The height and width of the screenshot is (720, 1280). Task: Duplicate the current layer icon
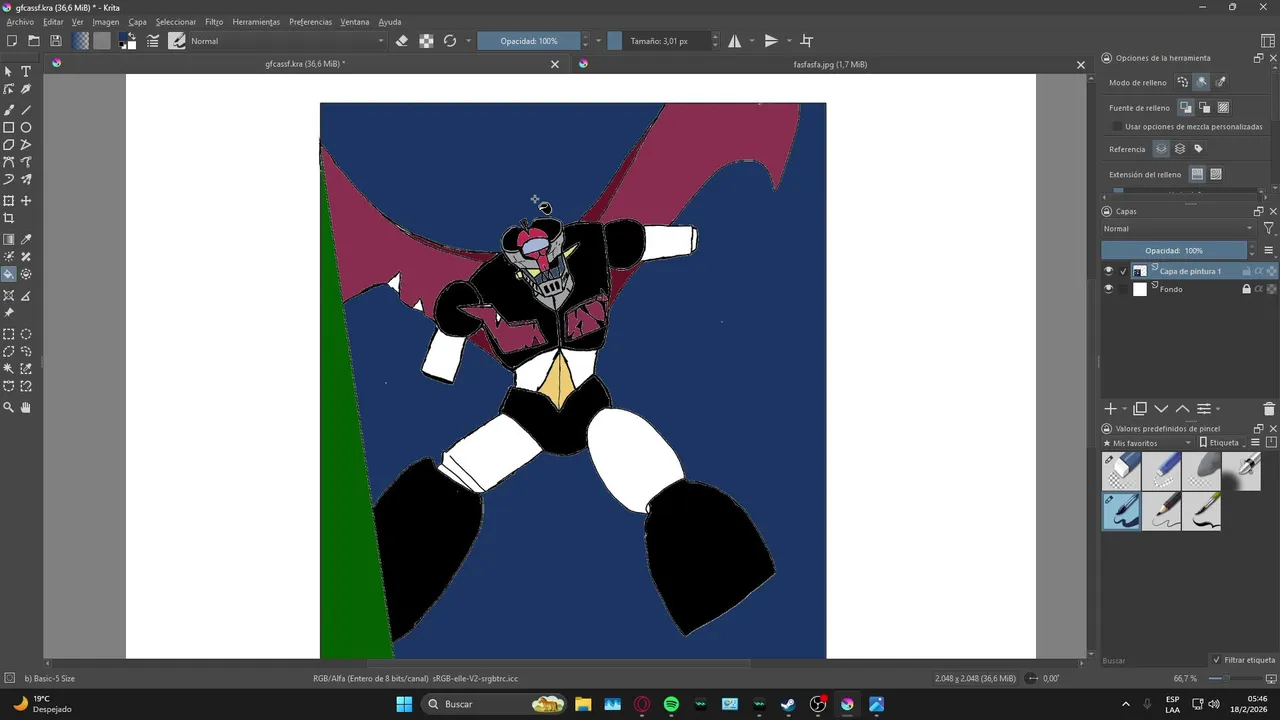point(1140,409)
